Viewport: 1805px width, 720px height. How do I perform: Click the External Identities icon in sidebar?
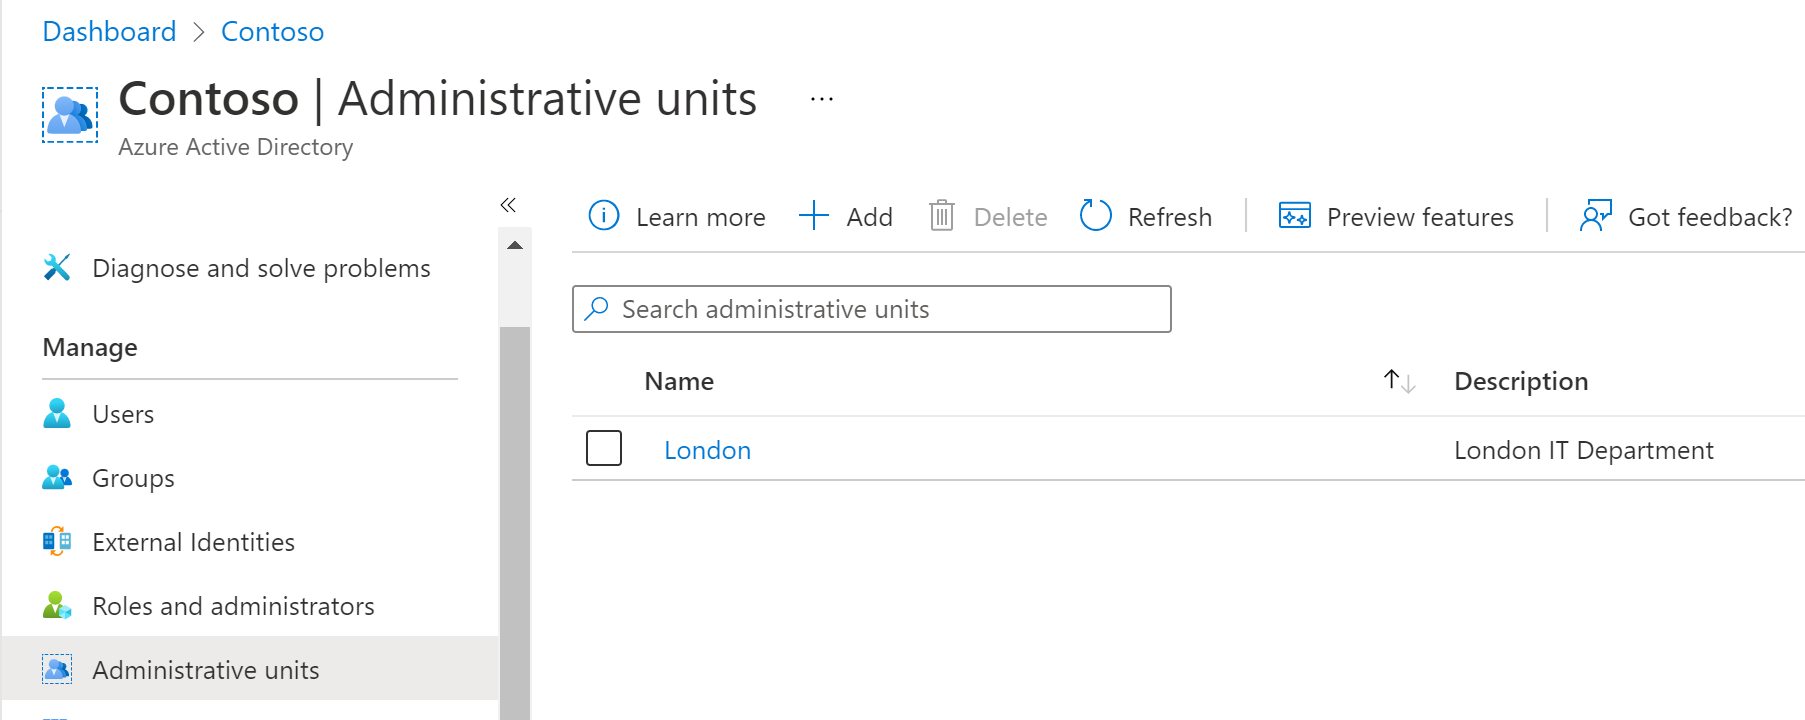[x=57, y=542]
